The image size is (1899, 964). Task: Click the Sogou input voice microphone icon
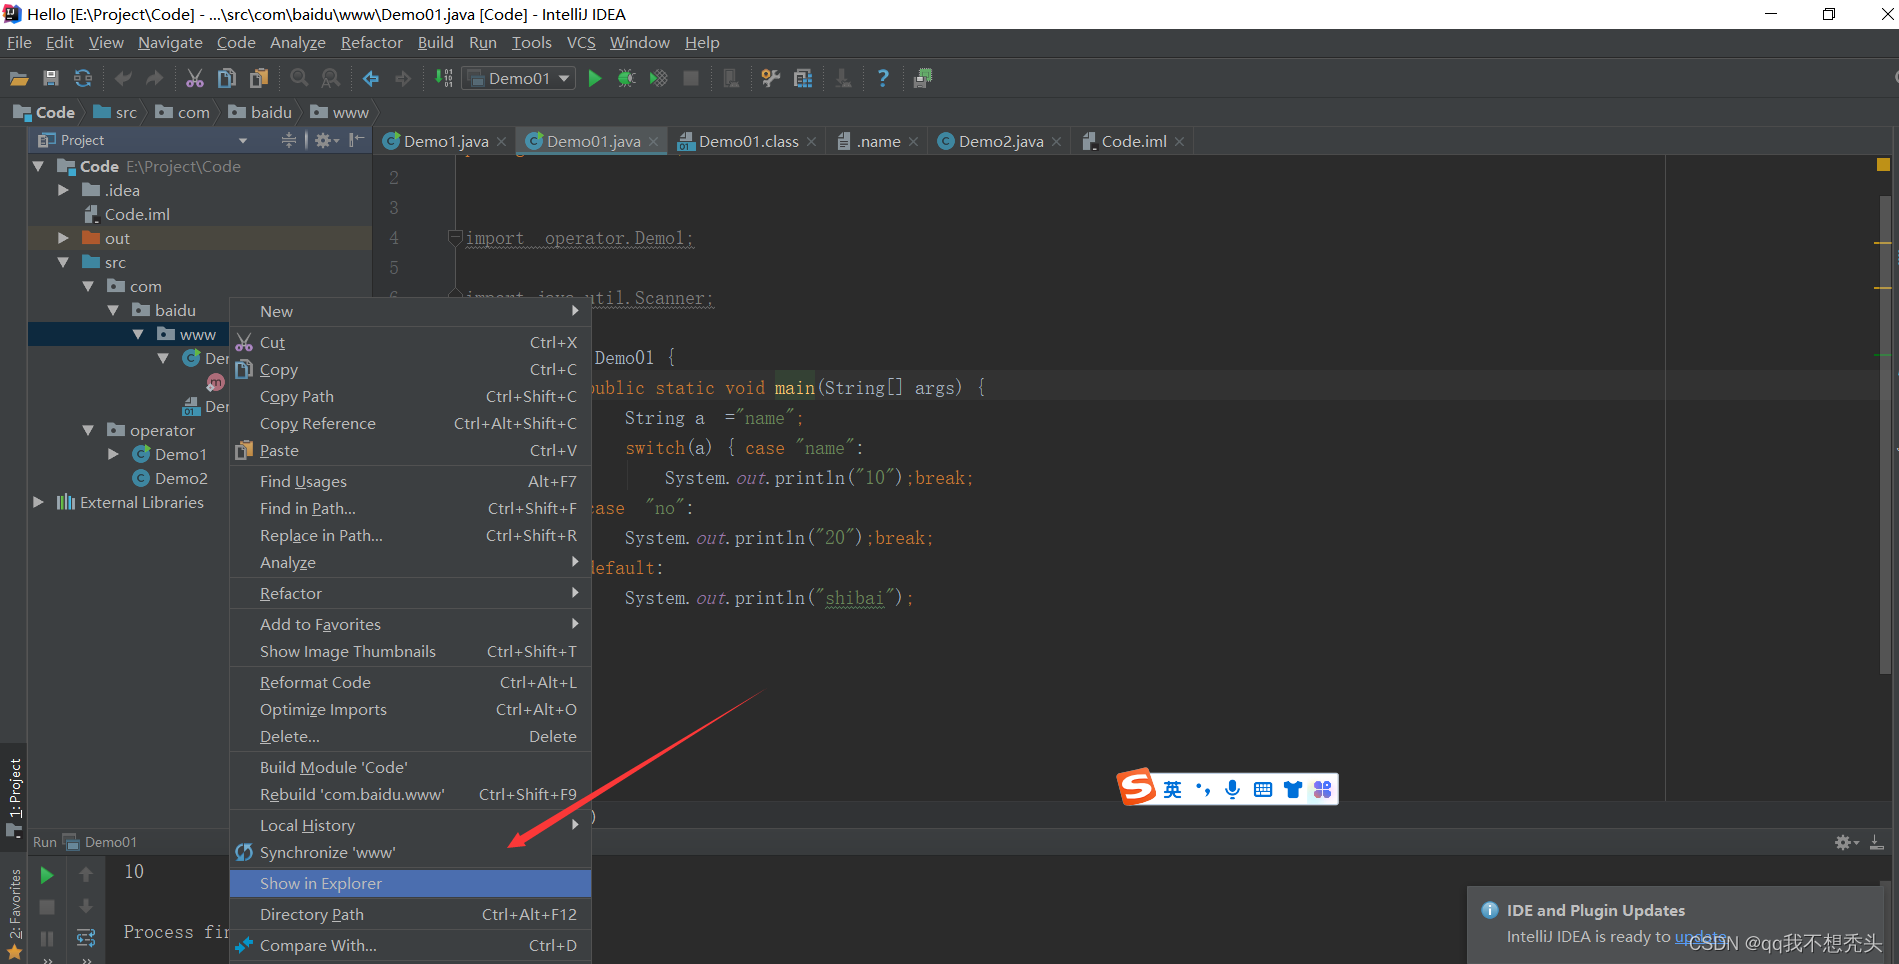pyautogui.click(x=1232, y=789)
